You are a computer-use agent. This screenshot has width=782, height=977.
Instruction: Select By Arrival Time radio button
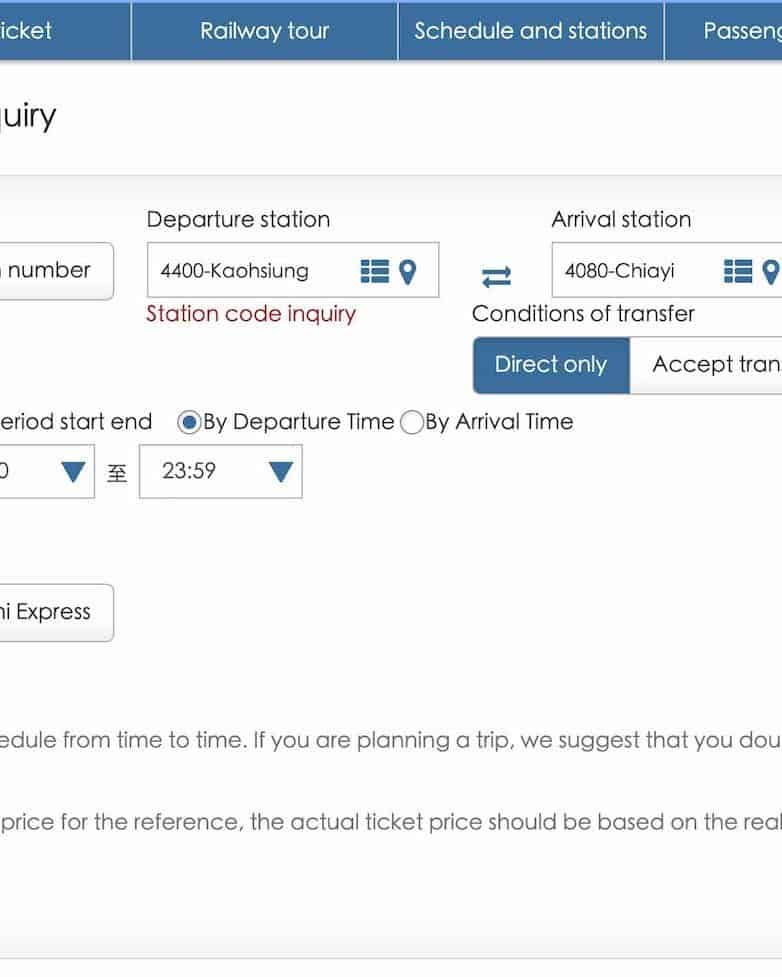(411, 422)
